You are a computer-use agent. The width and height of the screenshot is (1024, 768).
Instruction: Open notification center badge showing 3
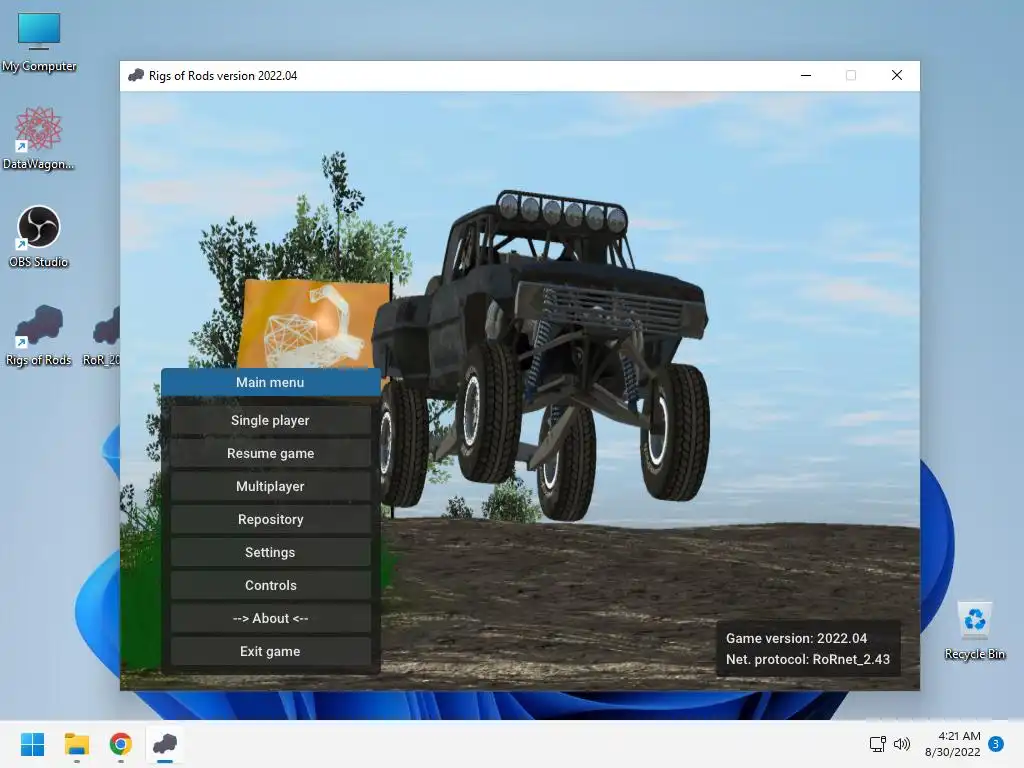pyautogui.click(x=996, y=744)
